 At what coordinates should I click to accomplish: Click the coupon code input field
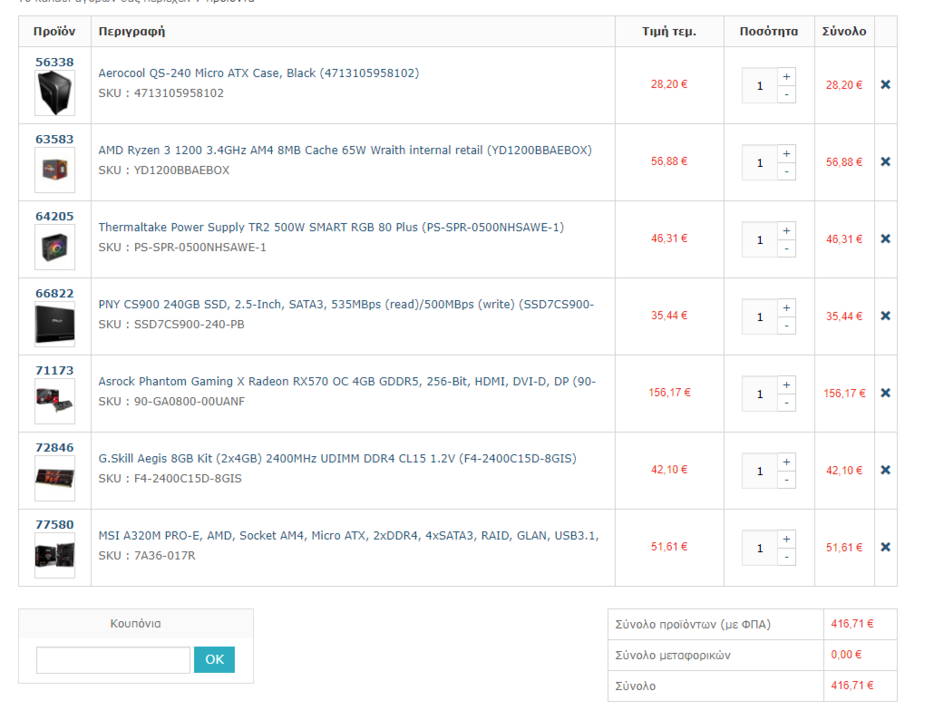(x=113, y=660)
